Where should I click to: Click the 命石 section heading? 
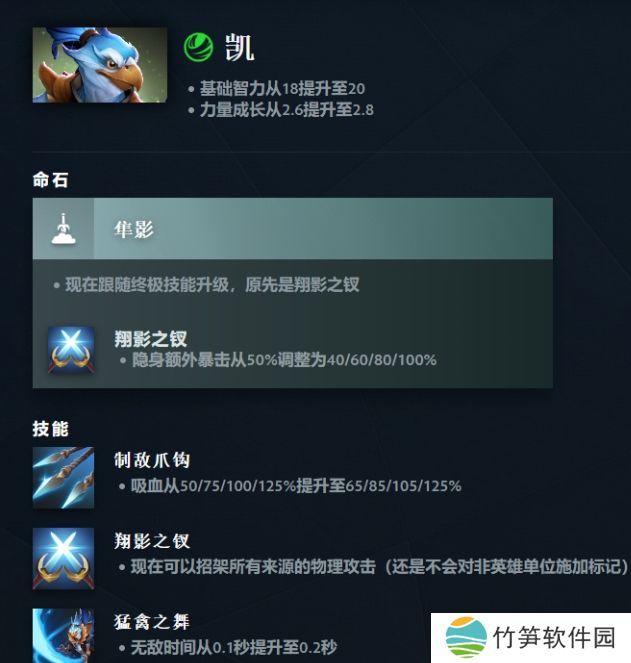click(x=51, y=180)
